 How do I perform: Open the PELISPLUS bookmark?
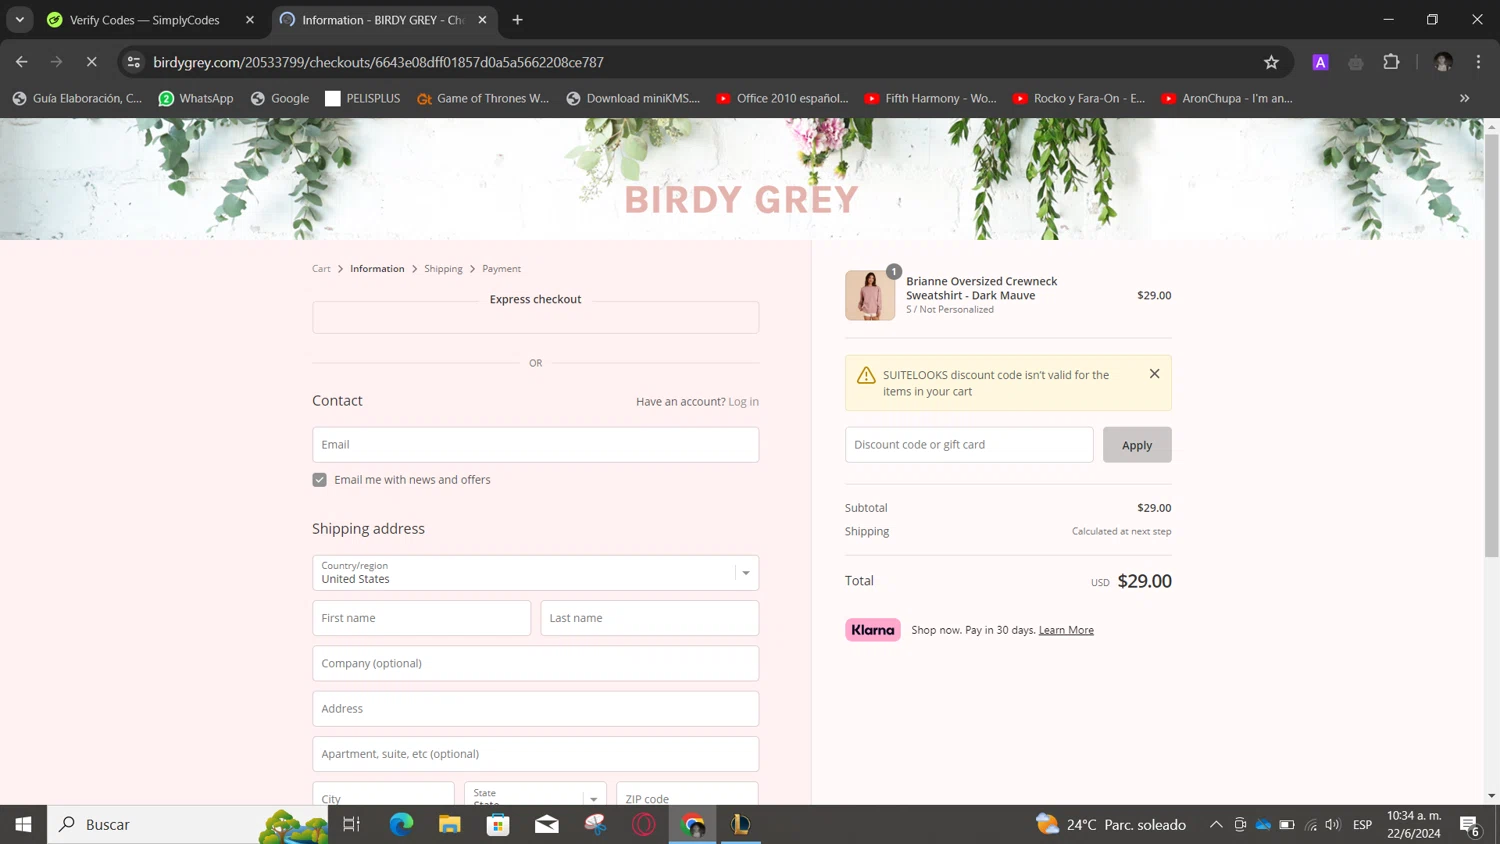pyautogui.click(x=363, y=98)
